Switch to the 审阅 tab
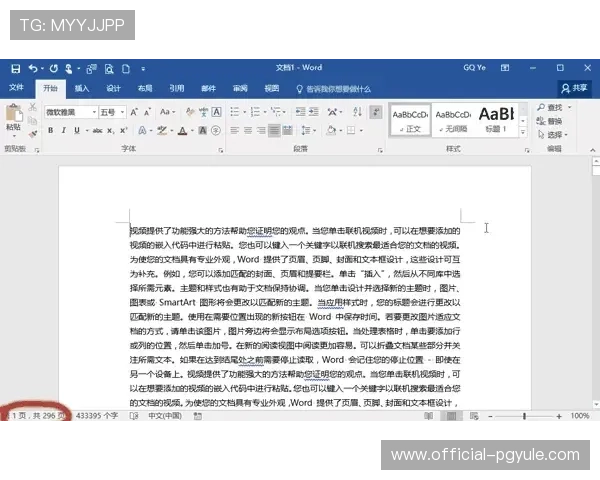The width and height of the screenshot is (600, 480). coord(240,88)
